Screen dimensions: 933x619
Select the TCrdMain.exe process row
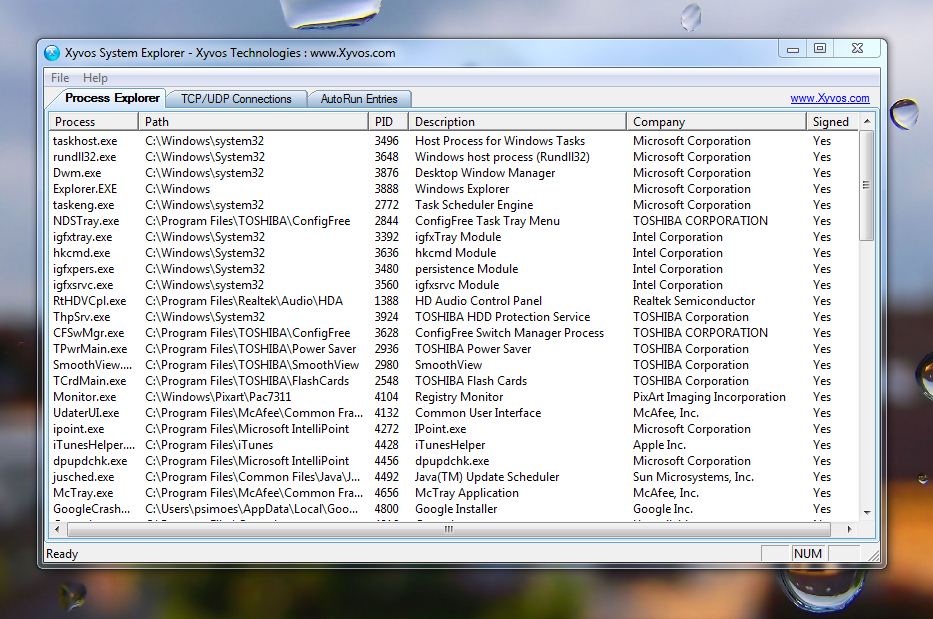click(x=453, y=381)
